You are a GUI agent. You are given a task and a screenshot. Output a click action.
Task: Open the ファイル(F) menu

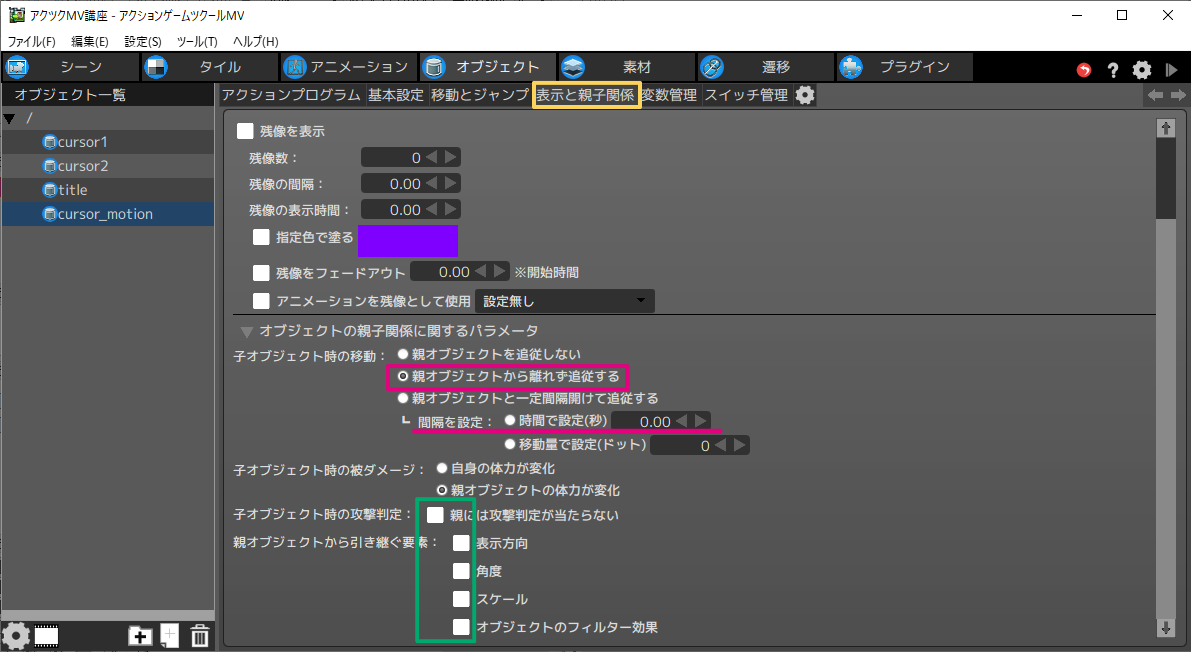[32, 41]
